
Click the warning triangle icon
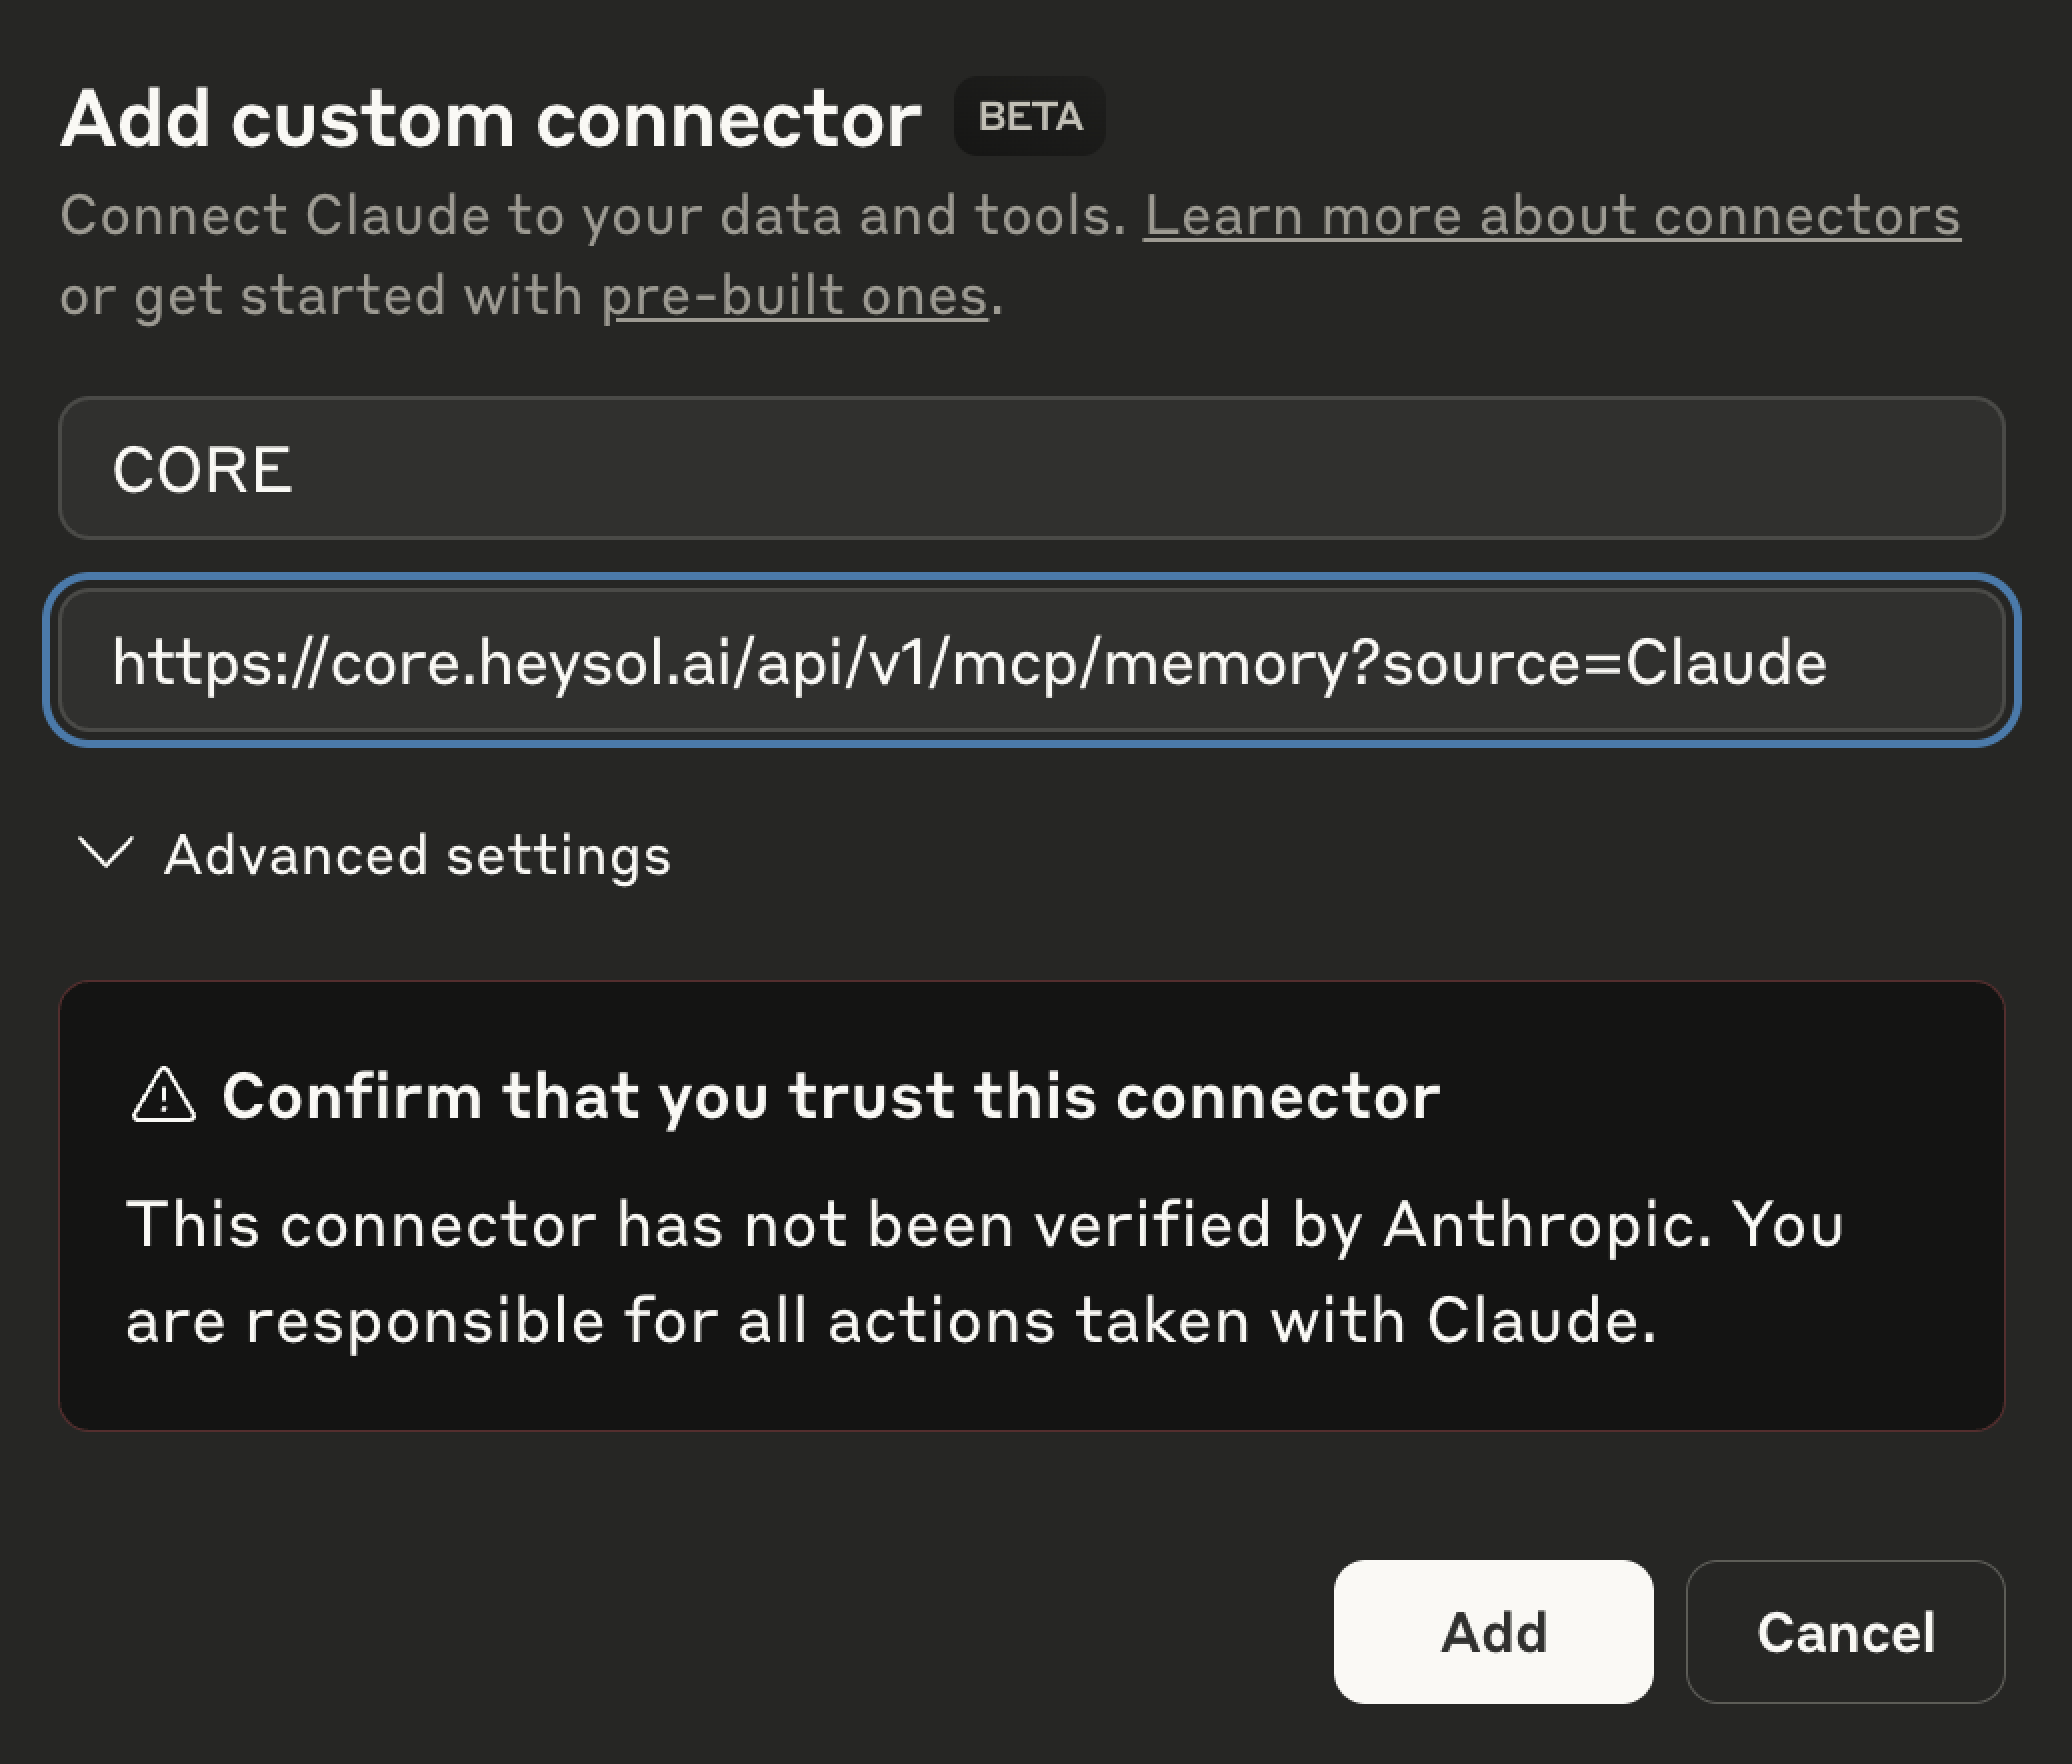coord(163,1094)
